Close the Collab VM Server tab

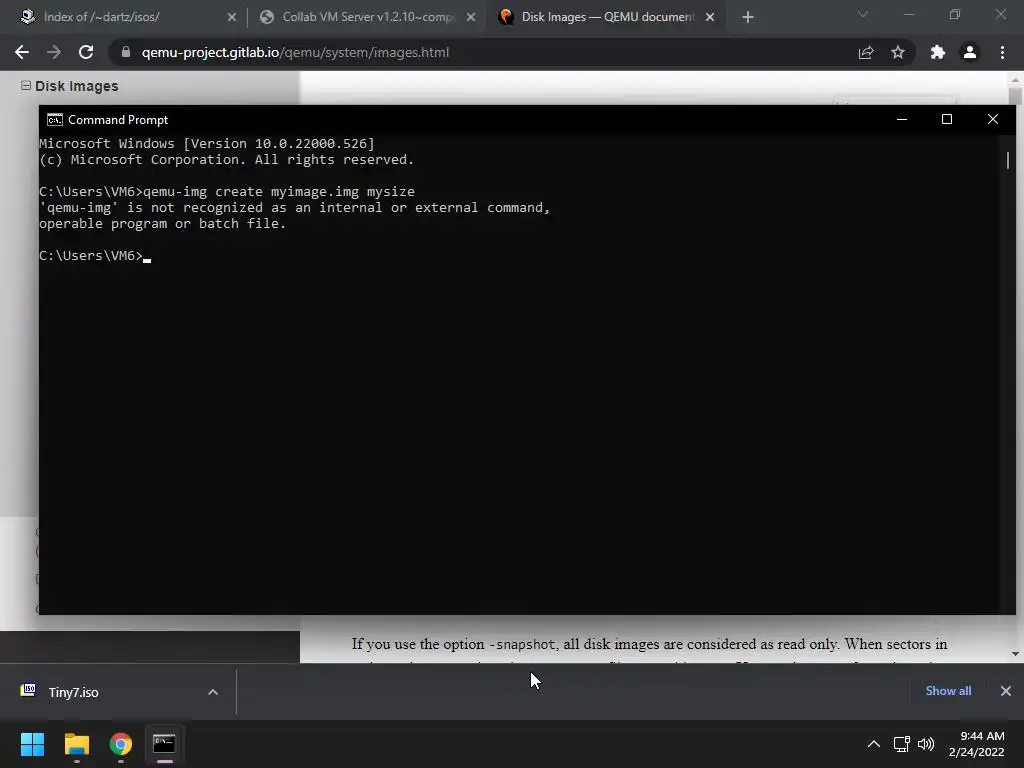(471, 17)
